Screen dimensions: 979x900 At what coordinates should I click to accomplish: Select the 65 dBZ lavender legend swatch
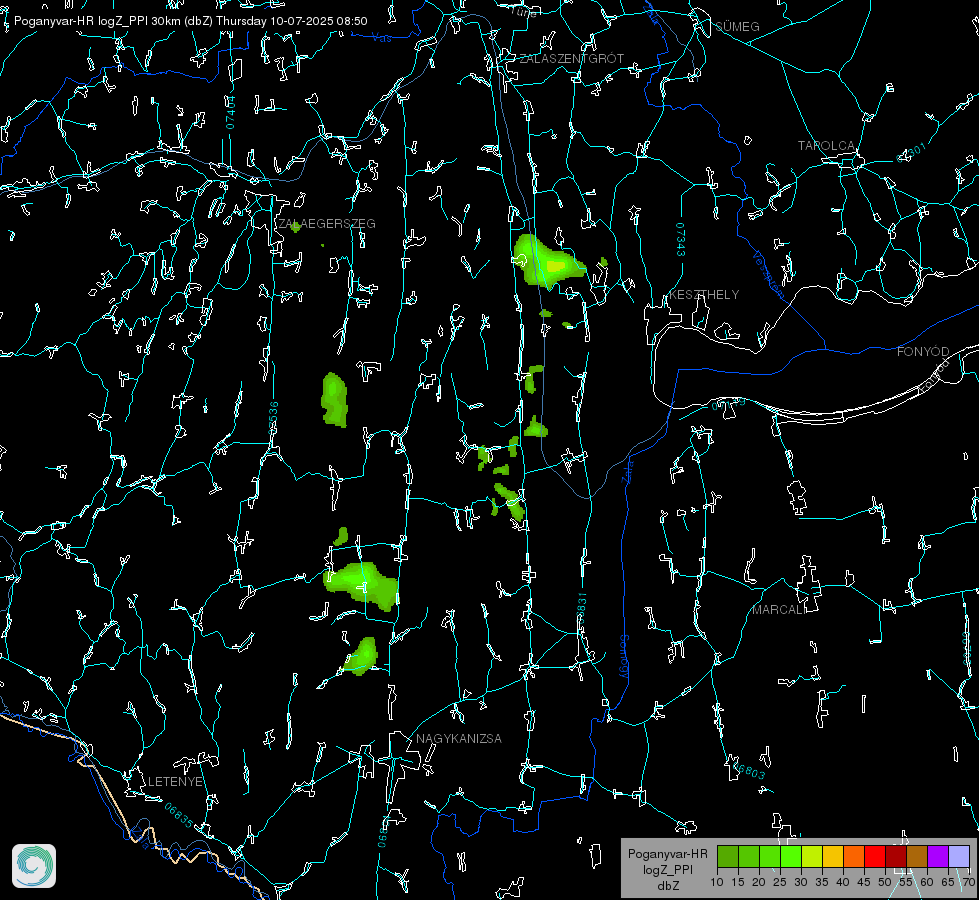click(x=958, y=856)
